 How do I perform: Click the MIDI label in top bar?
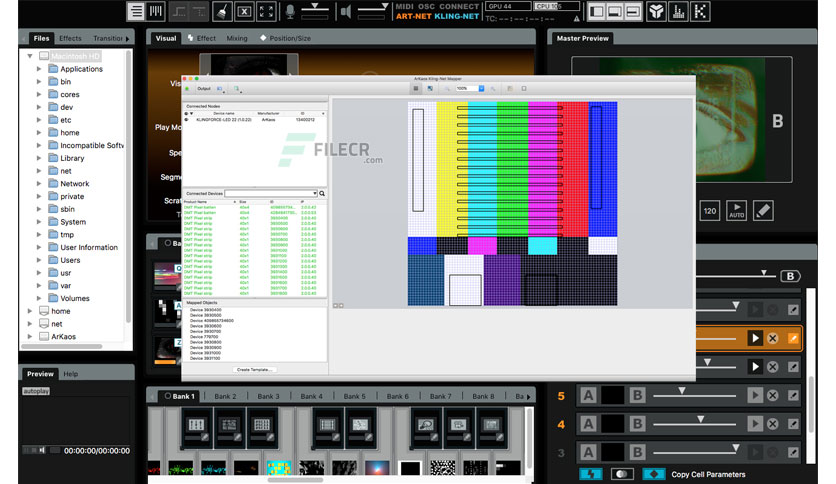[x=405, y=6]
